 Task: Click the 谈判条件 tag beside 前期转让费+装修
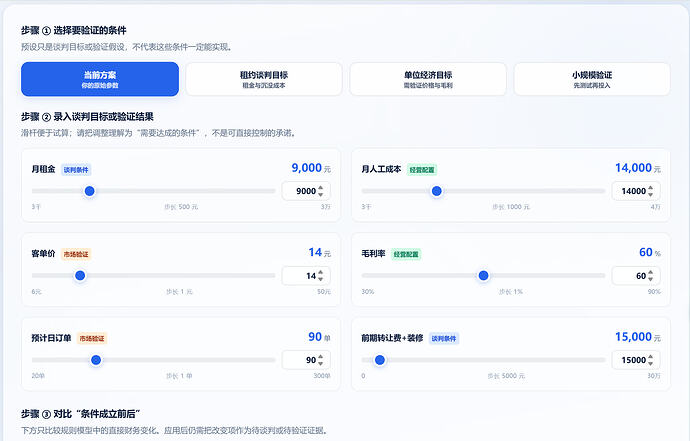tap(444, 338)
